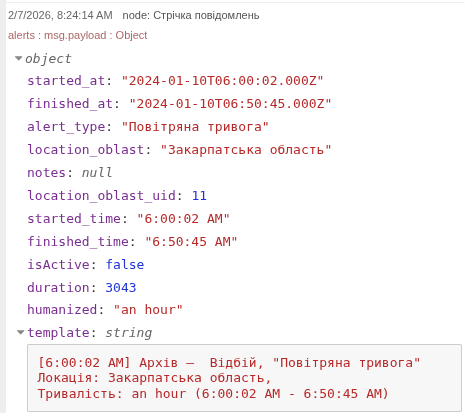Select the null value of notes
Viewport: 465px width, 413px height.
click(97, 173)
